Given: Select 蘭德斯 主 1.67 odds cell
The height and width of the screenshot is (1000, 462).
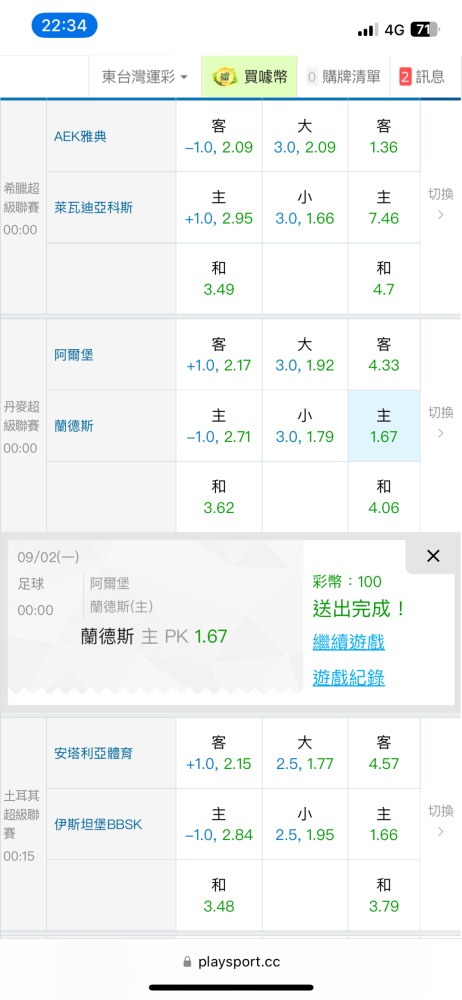Looking at the screenshot, I should 384,426.
